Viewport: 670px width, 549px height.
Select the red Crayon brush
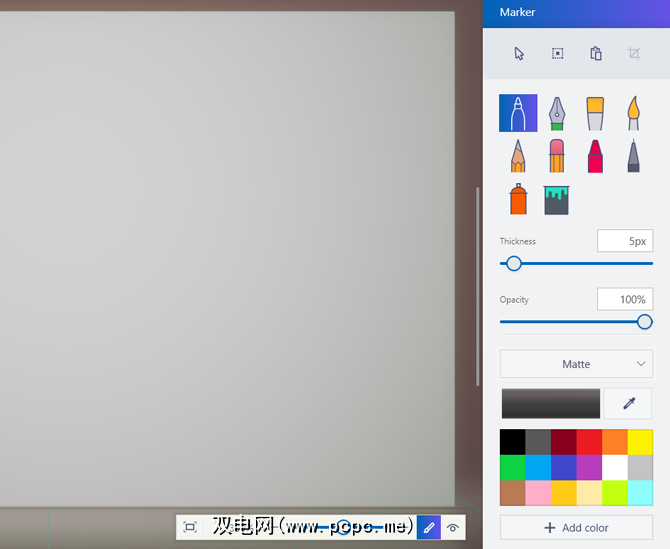595,156
